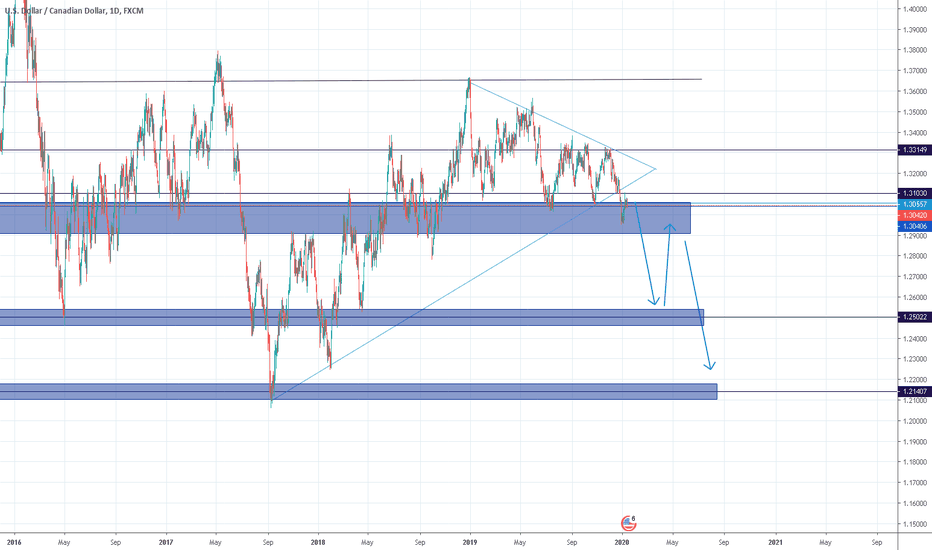932x550 pixels.
Task: Click the US economic event flag icon
Action: tap(629, 522)
